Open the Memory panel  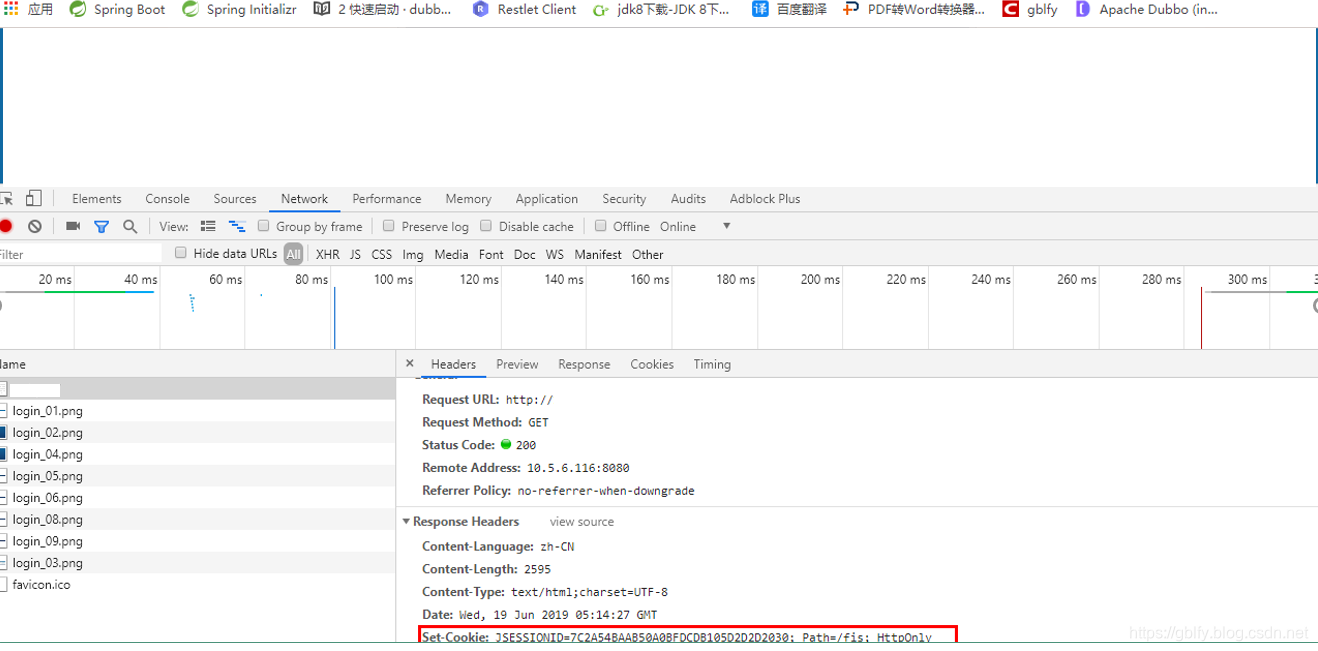[x=468, y=199]
